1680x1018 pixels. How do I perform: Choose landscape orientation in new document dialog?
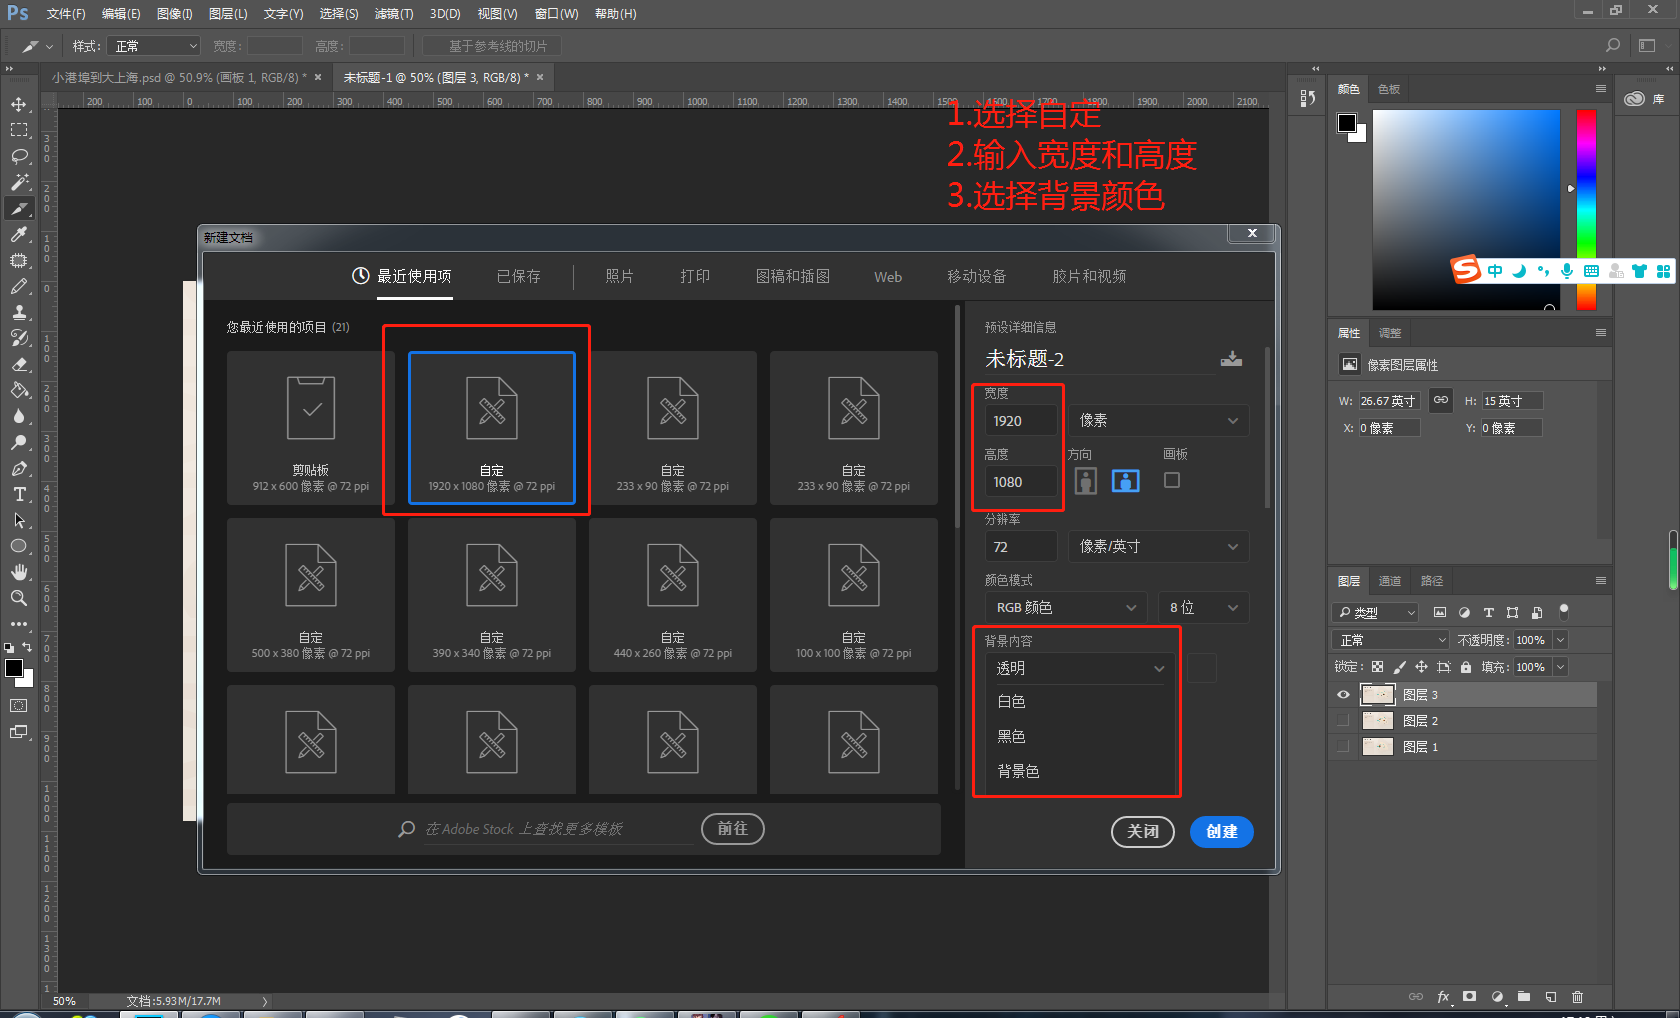(1126, 481)
